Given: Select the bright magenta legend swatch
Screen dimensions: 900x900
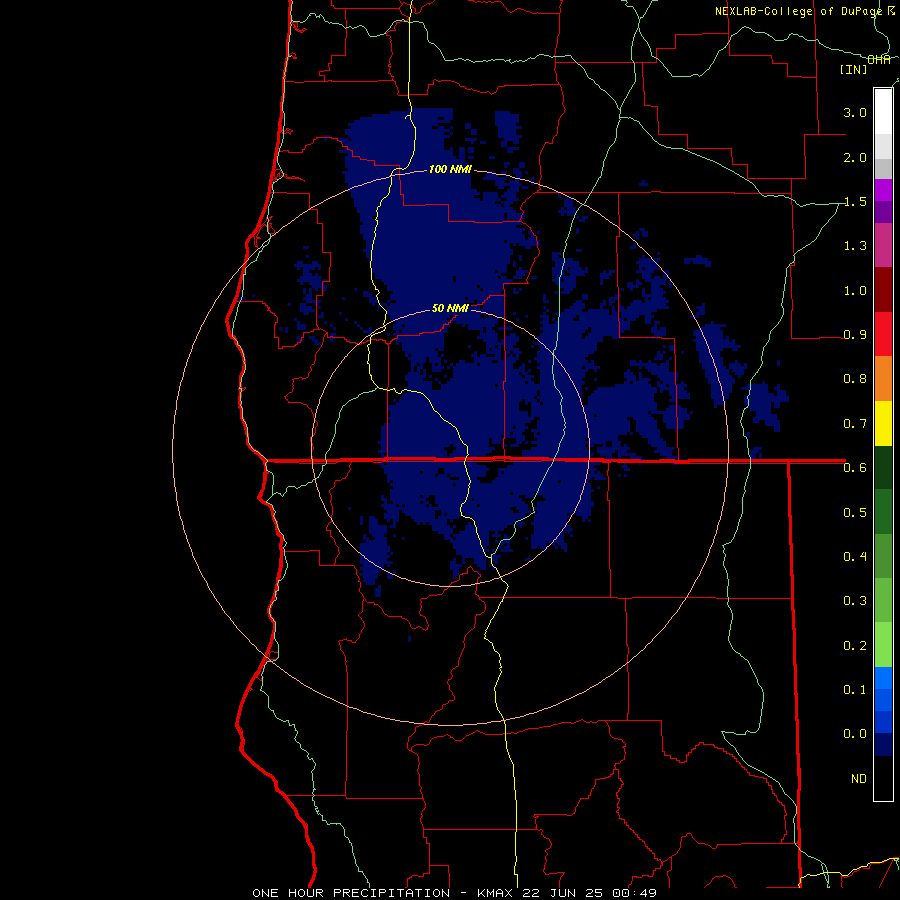Looking at the screenshot, I should 883,190.
